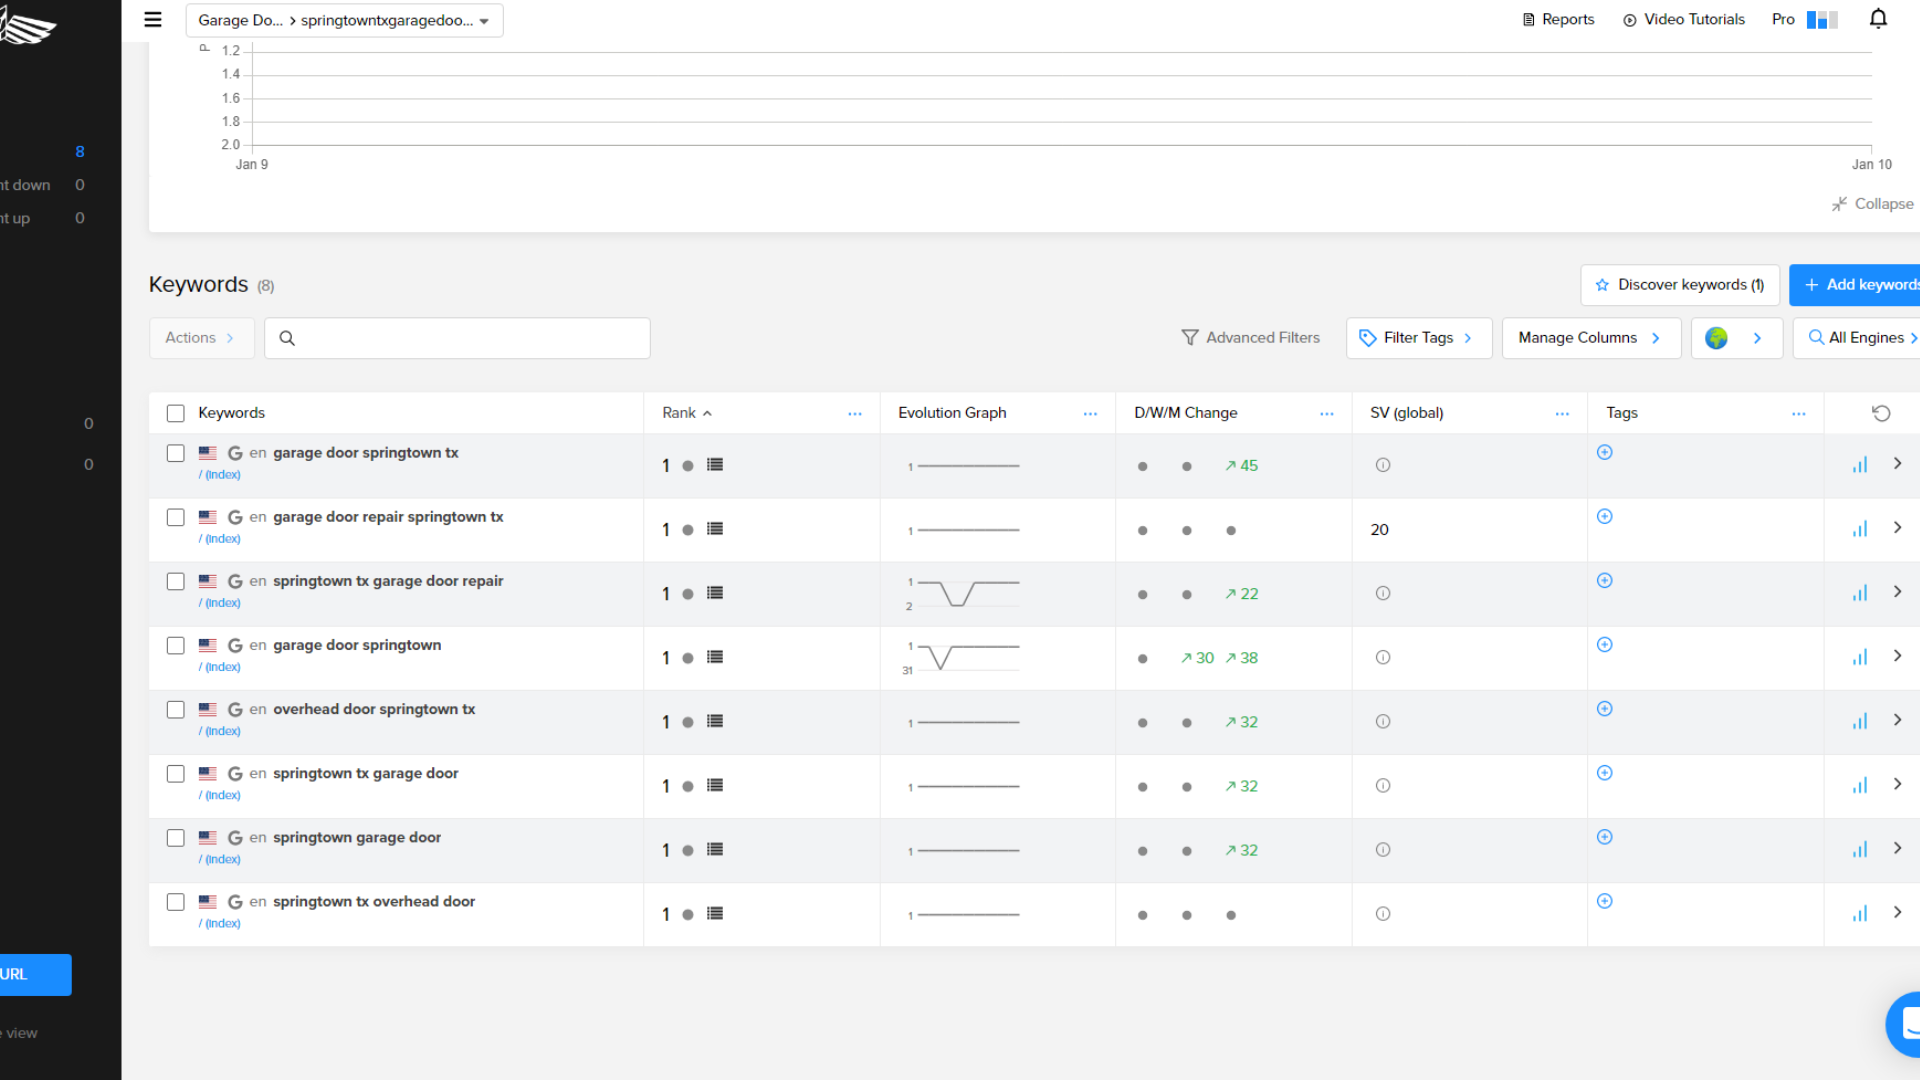The image size is (1920, 1080).
Task: Expand row springtown garage door
Action: coord(1897,848)
